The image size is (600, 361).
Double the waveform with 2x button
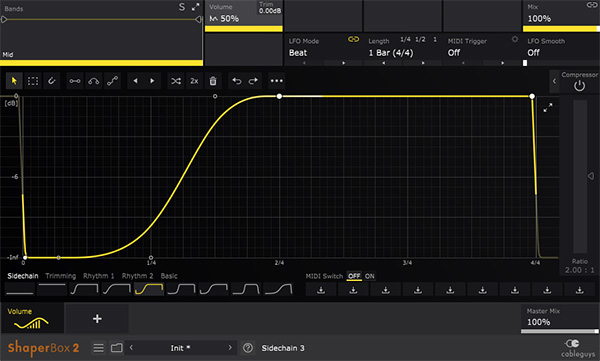pos(194,81)
